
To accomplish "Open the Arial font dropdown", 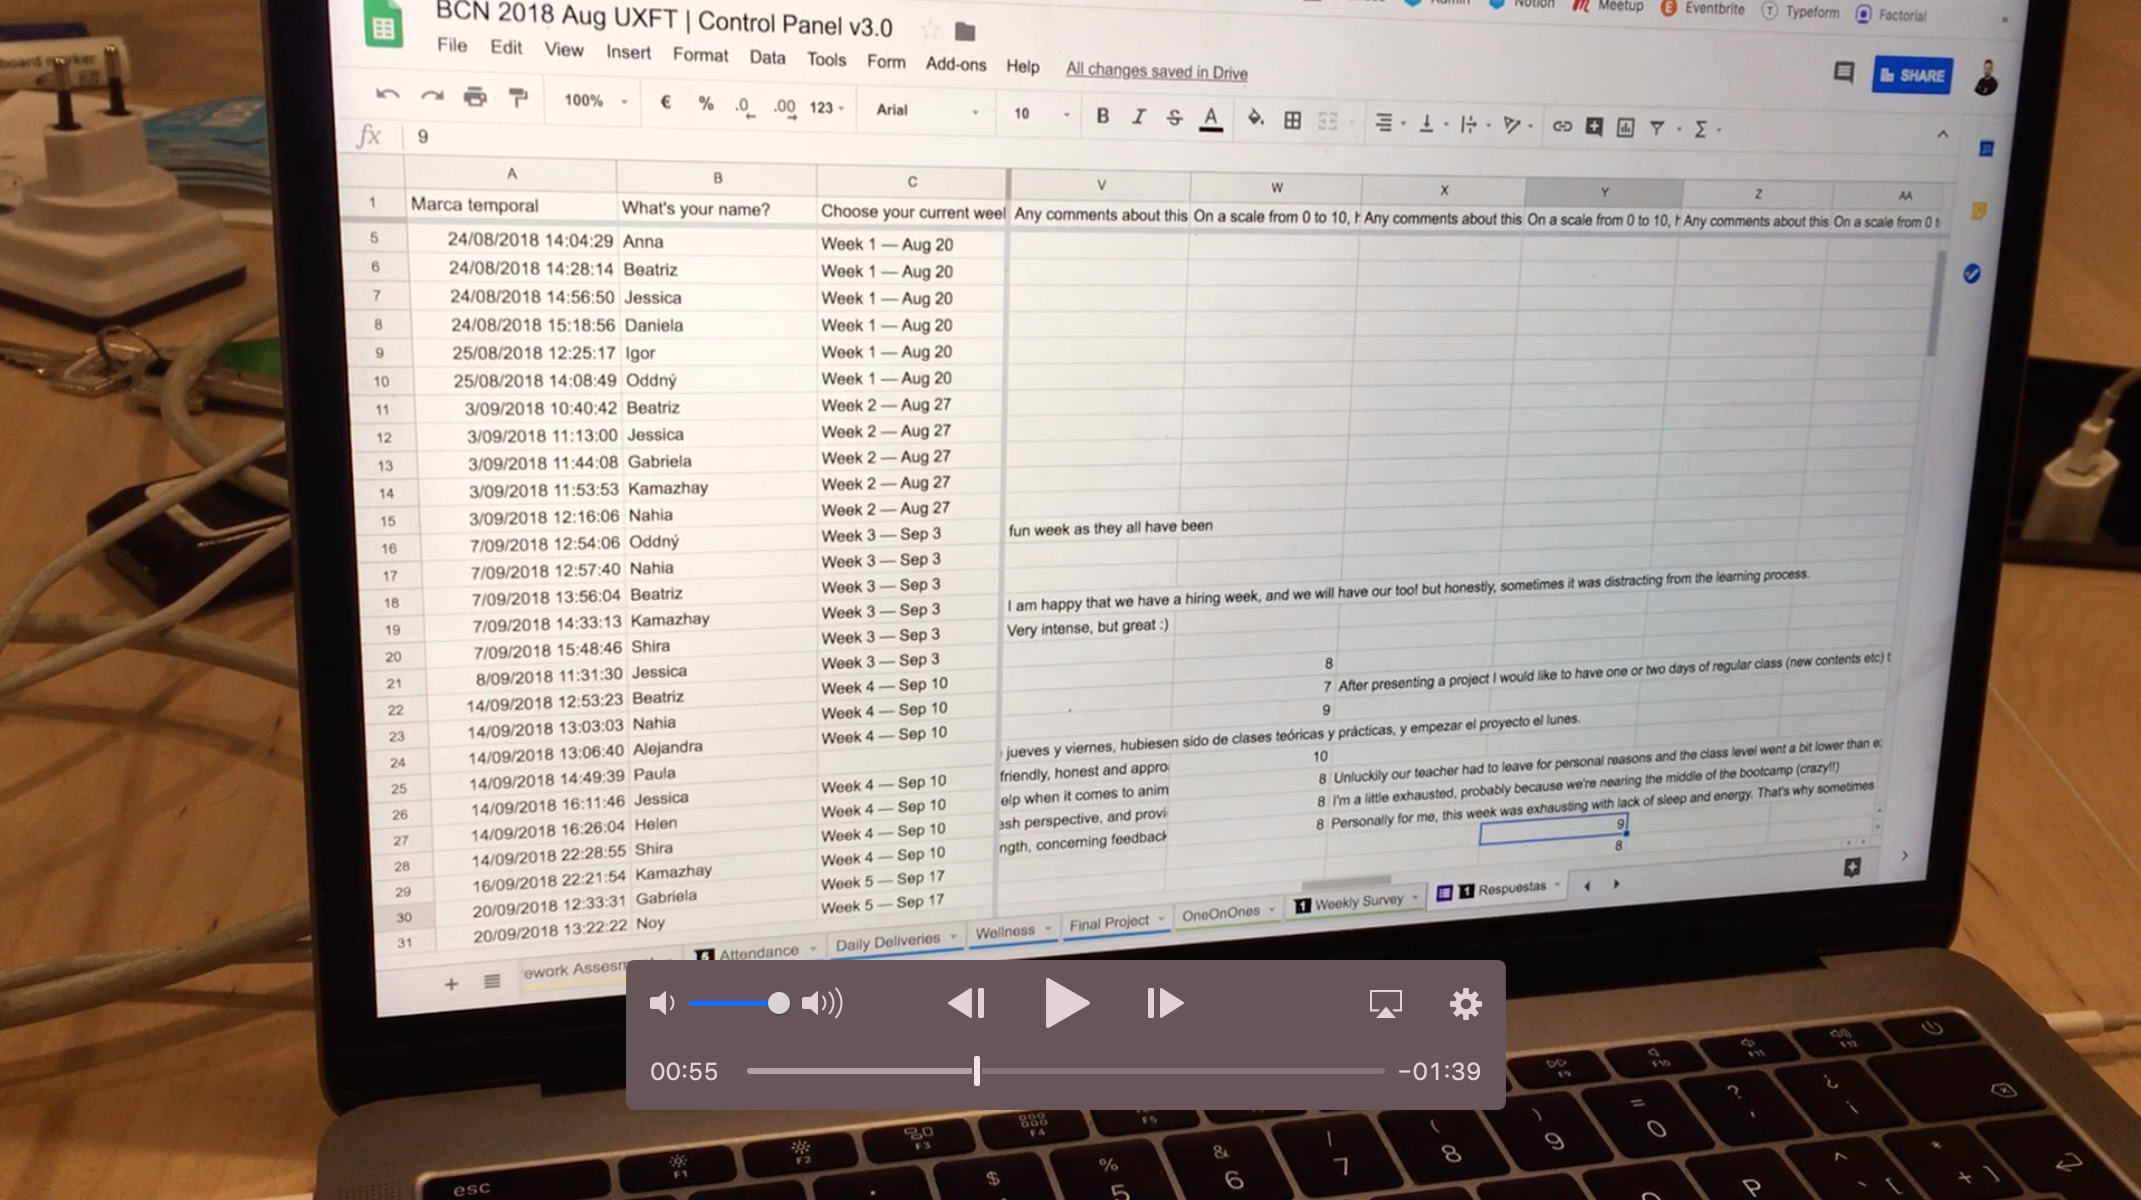I will pyautogui.click(x=927, y=111).
